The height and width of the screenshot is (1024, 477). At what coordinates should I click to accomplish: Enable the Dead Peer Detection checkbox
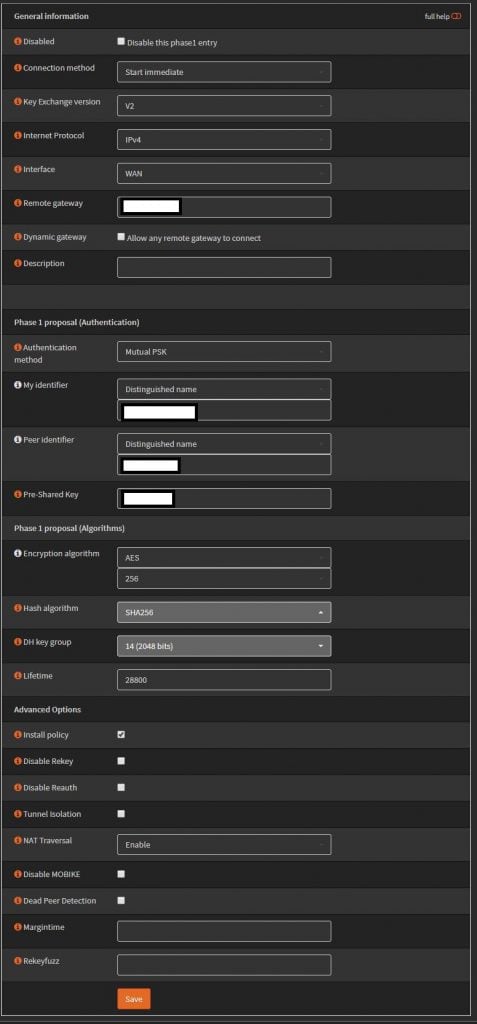click(x=121, y=900)
